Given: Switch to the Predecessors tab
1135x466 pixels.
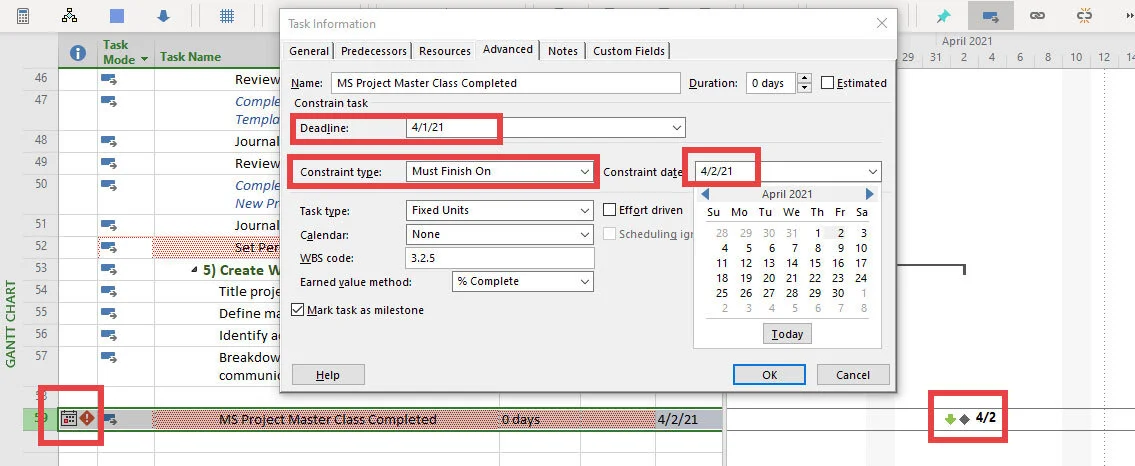Looking at the screenshot, I should click(374, 51).
